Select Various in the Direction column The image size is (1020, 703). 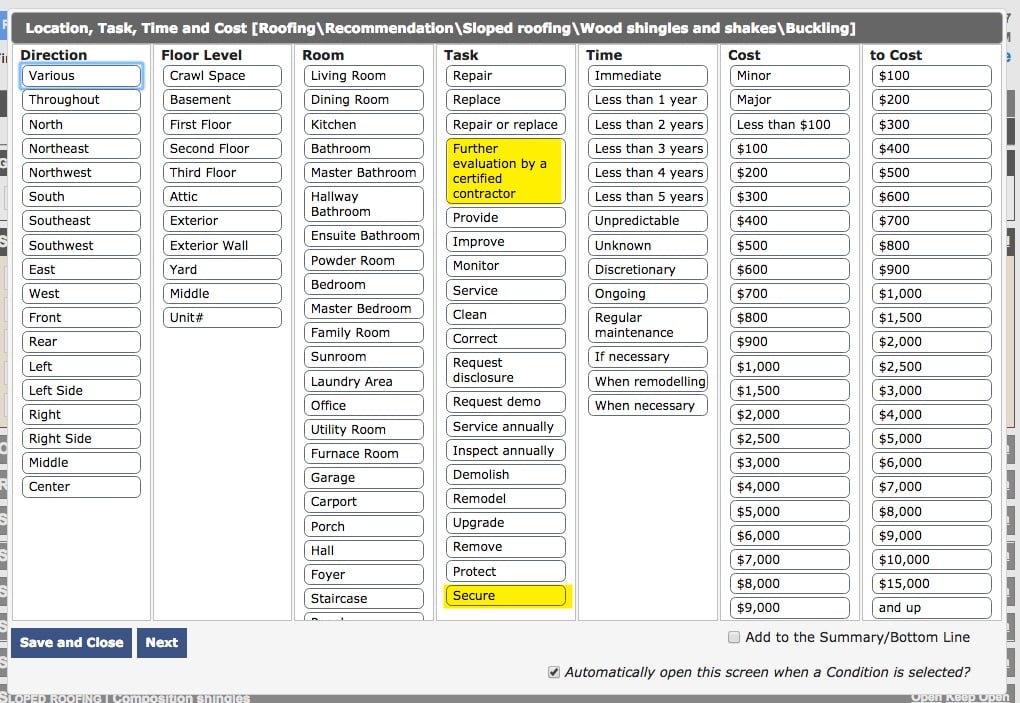click(x=81, y=76)
